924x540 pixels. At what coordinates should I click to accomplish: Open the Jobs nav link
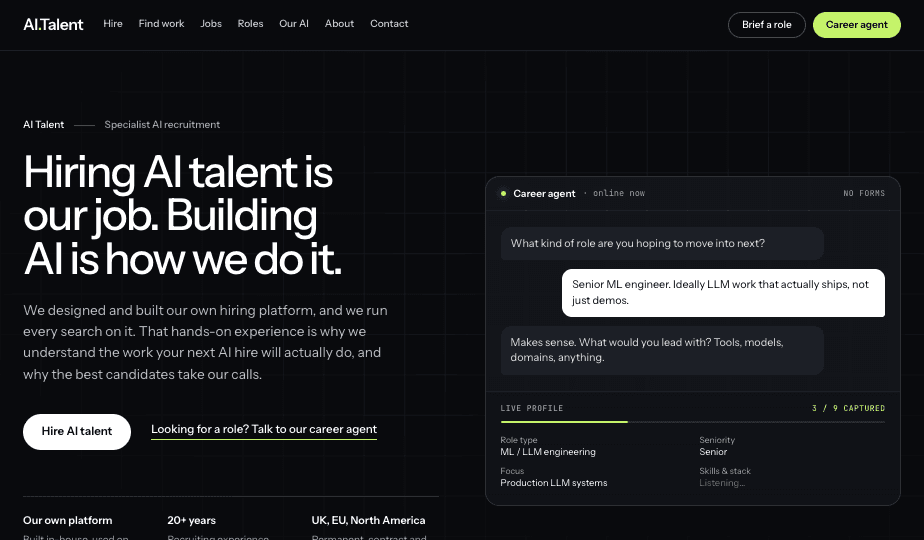click(211, 24)
